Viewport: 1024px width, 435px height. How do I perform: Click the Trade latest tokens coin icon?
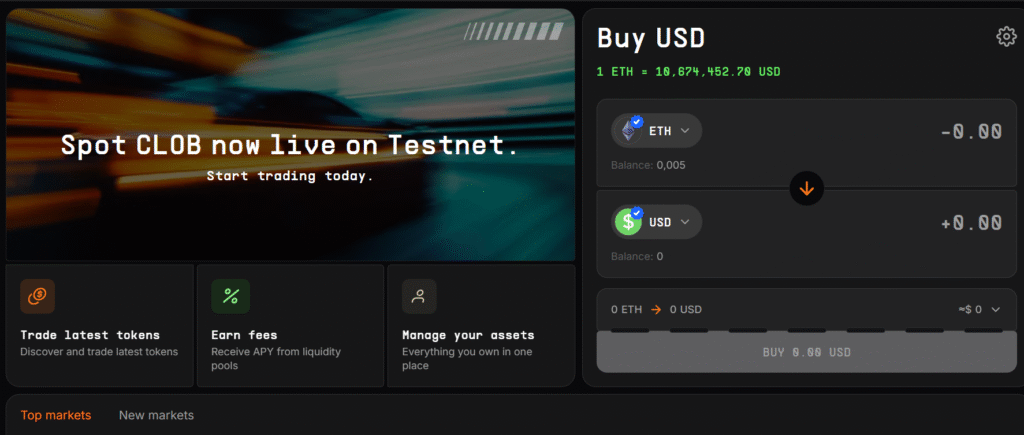pos(37,296)
